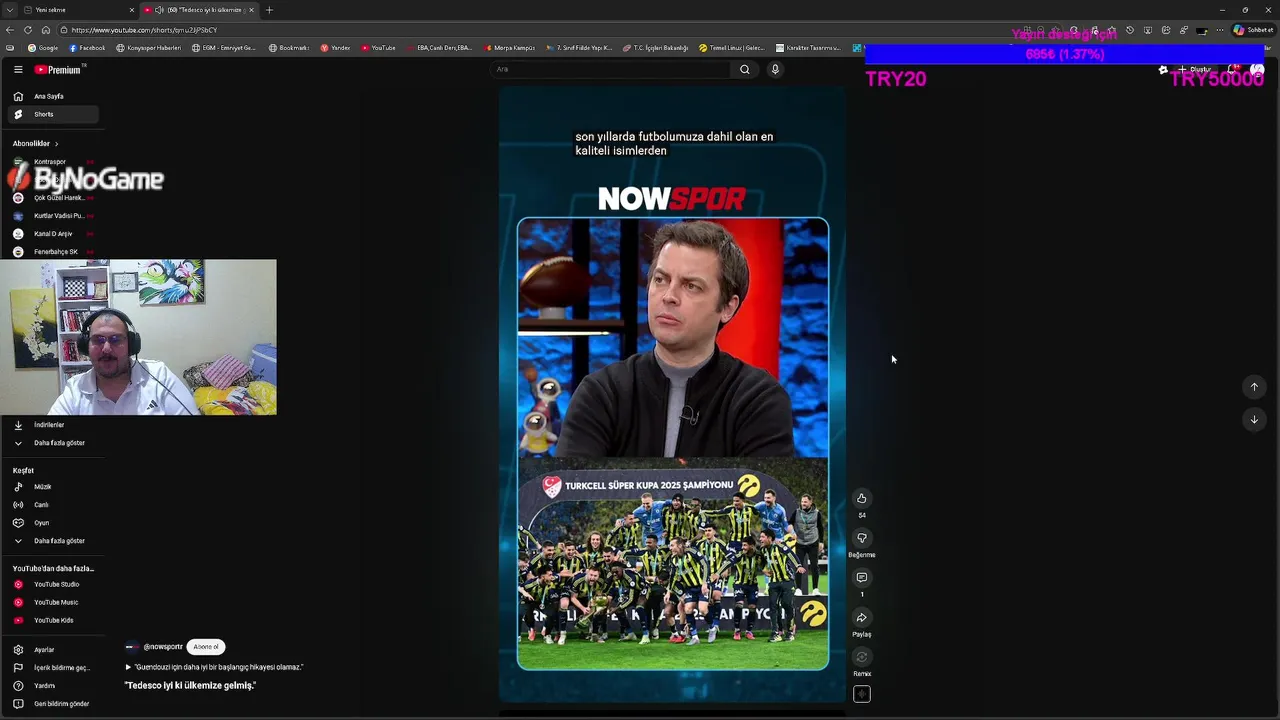Go back with browser back arrow

tap(10, 30)
